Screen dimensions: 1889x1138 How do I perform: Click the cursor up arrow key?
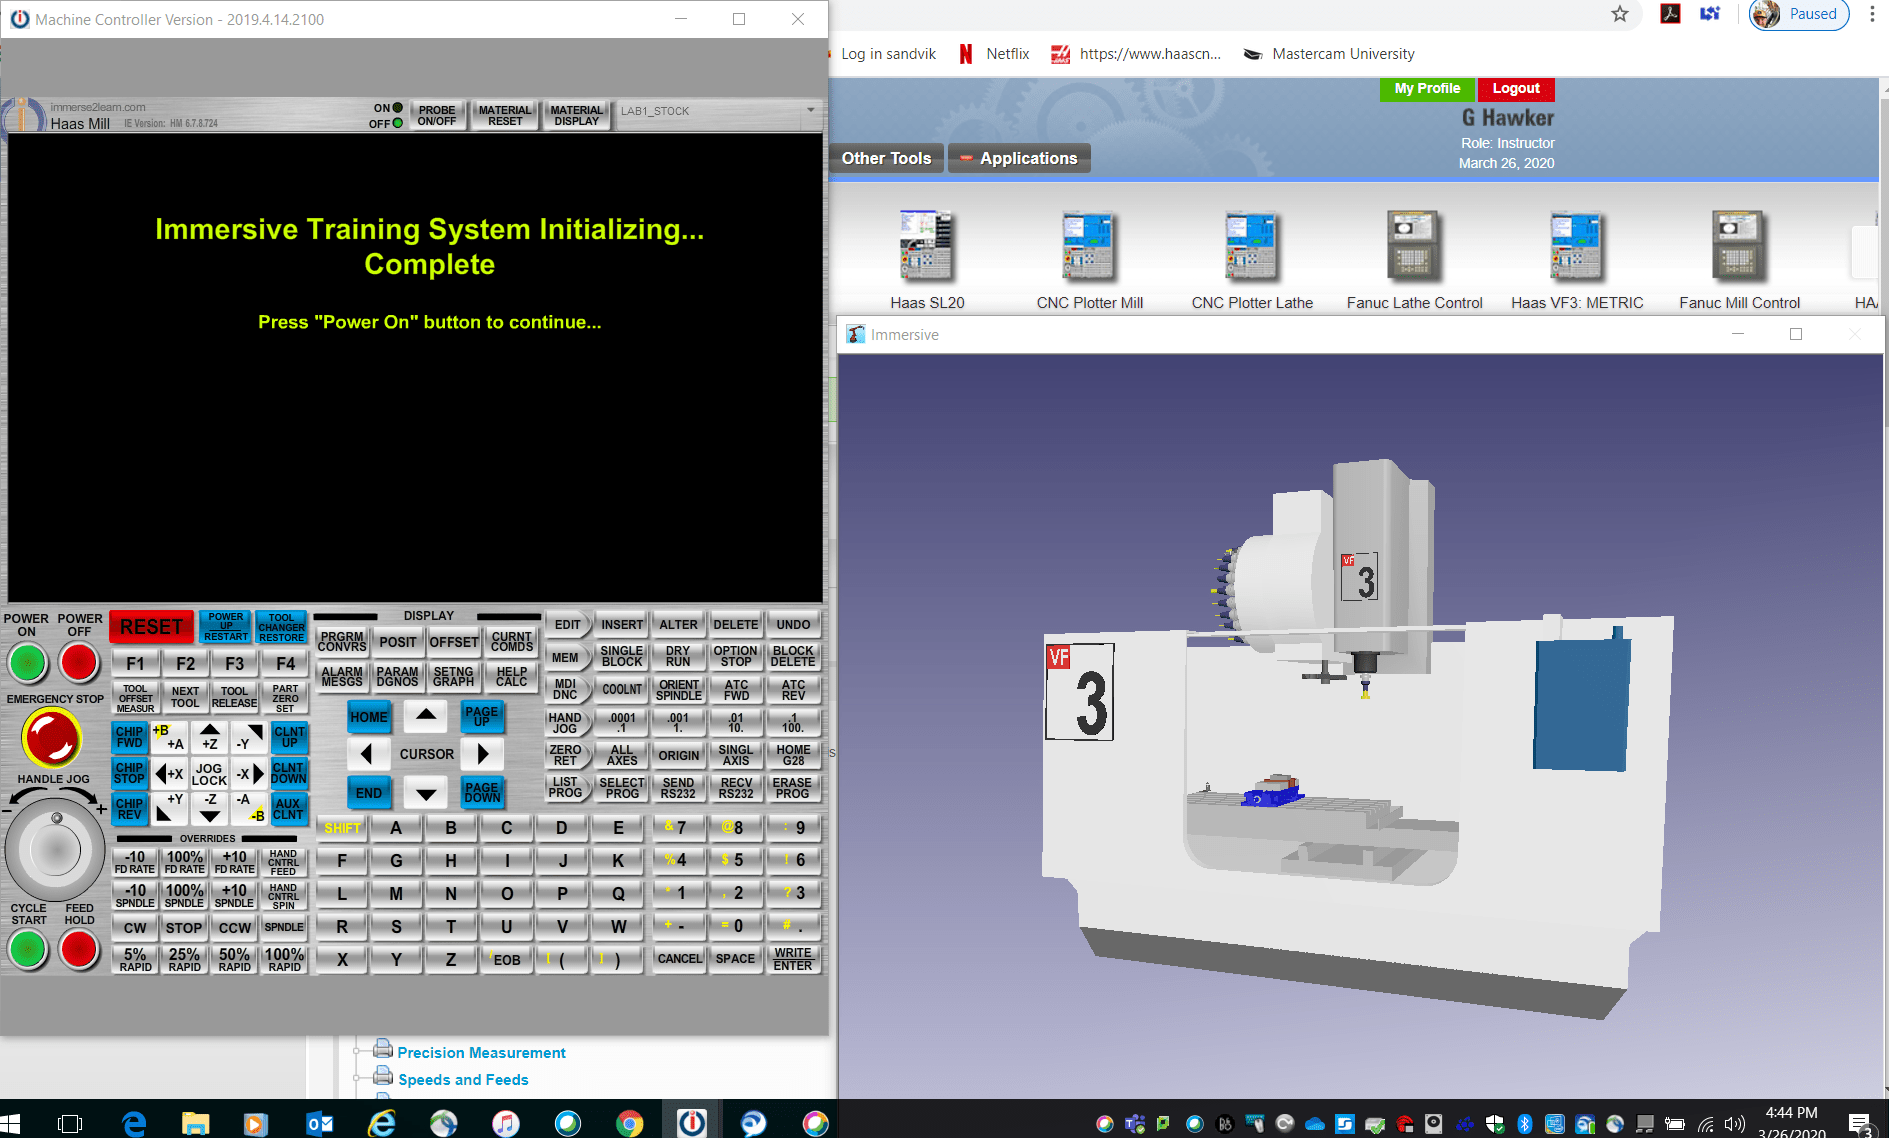click(x=426, y=715)
